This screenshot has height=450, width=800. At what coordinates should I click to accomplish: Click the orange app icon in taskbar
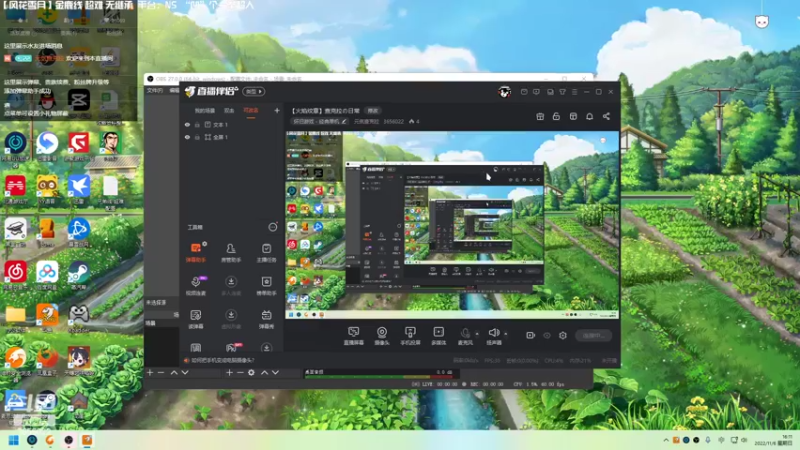[x=87, y=440]
